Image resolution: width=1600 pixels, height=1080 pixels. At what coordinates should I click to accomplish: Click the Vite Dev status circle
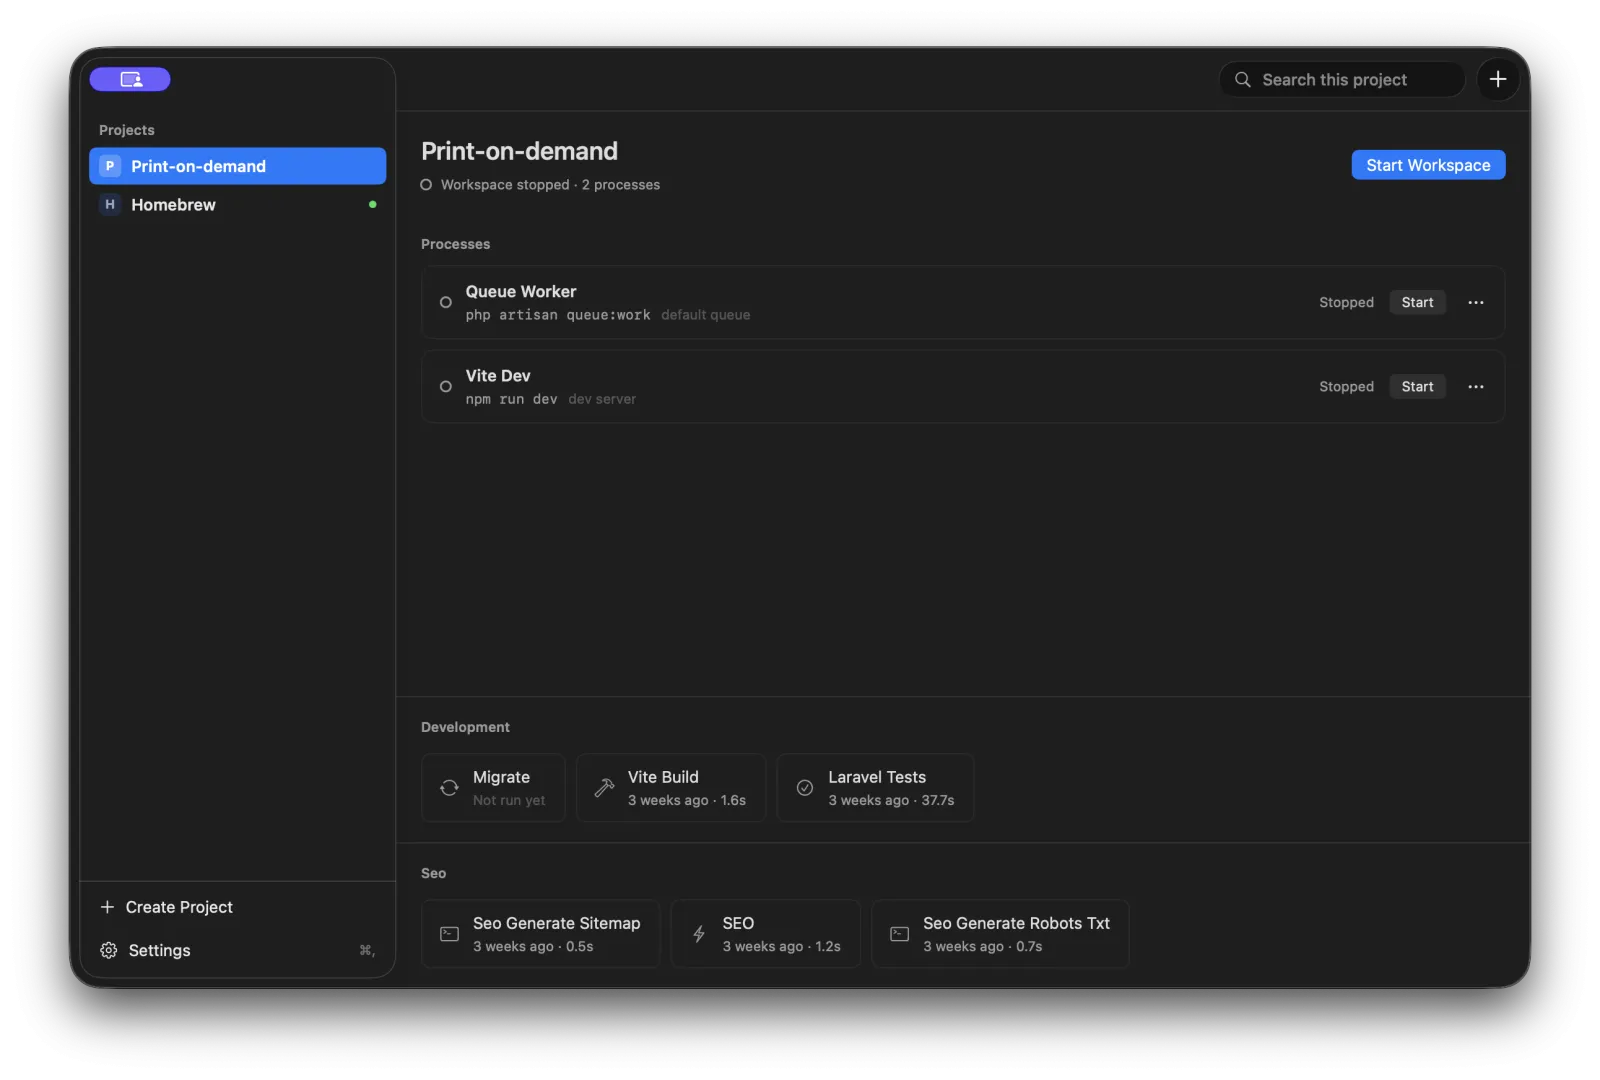click(x=446, y=386)
